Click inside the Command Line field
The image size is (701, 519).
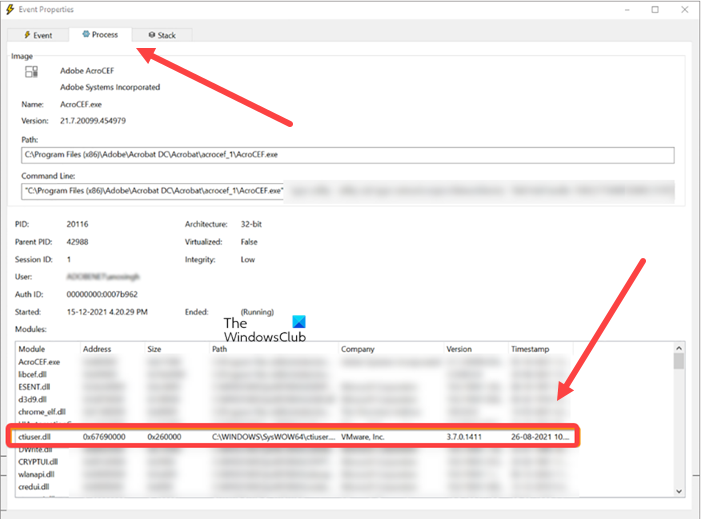(347, 191)
